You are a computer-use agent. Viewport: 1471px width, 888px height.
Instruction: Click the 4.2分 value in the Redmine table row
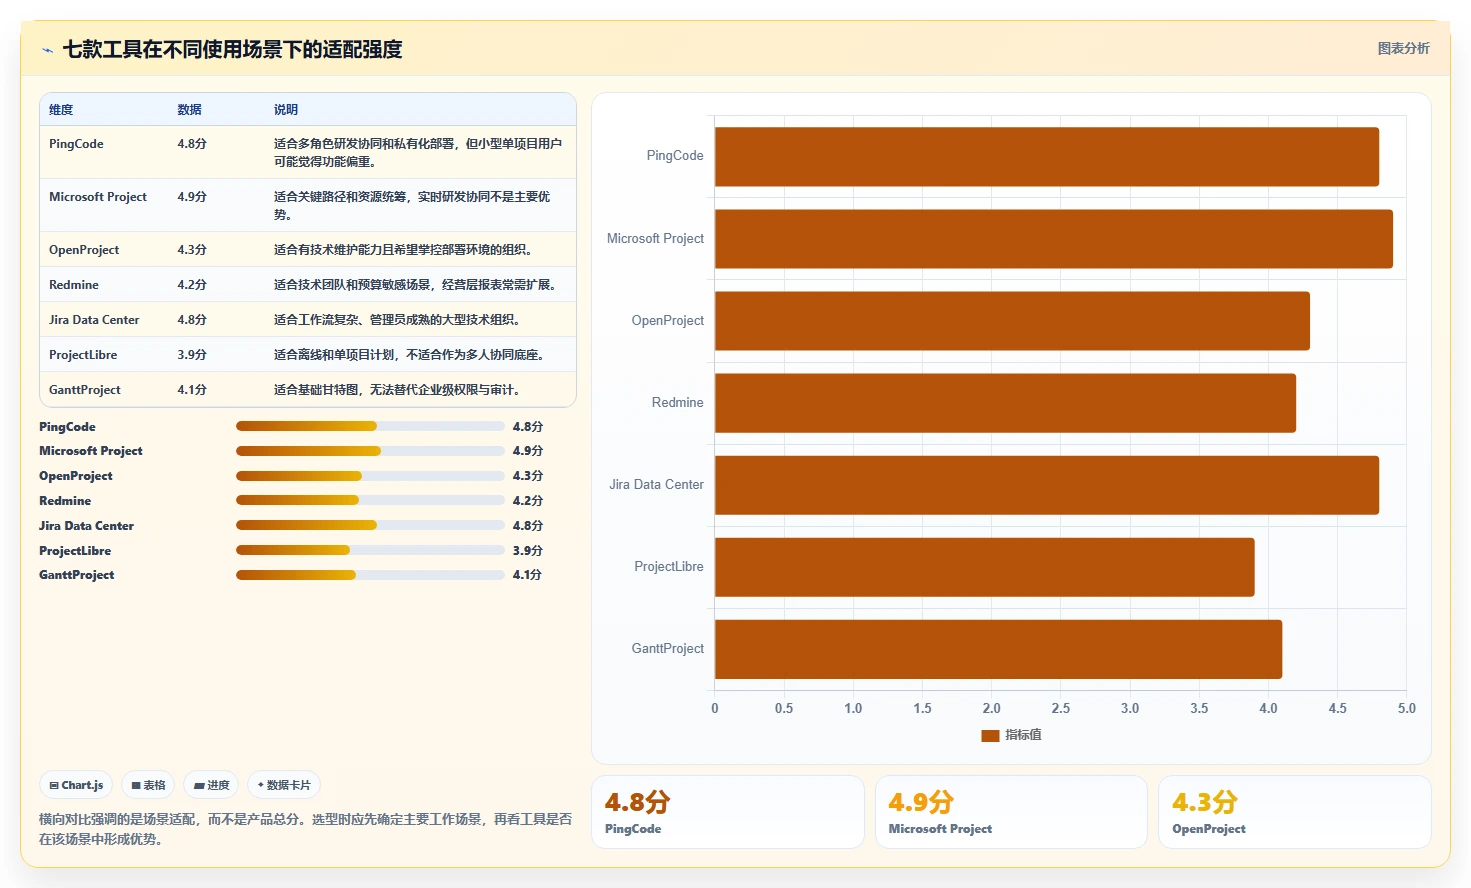[x=192, y=285]
